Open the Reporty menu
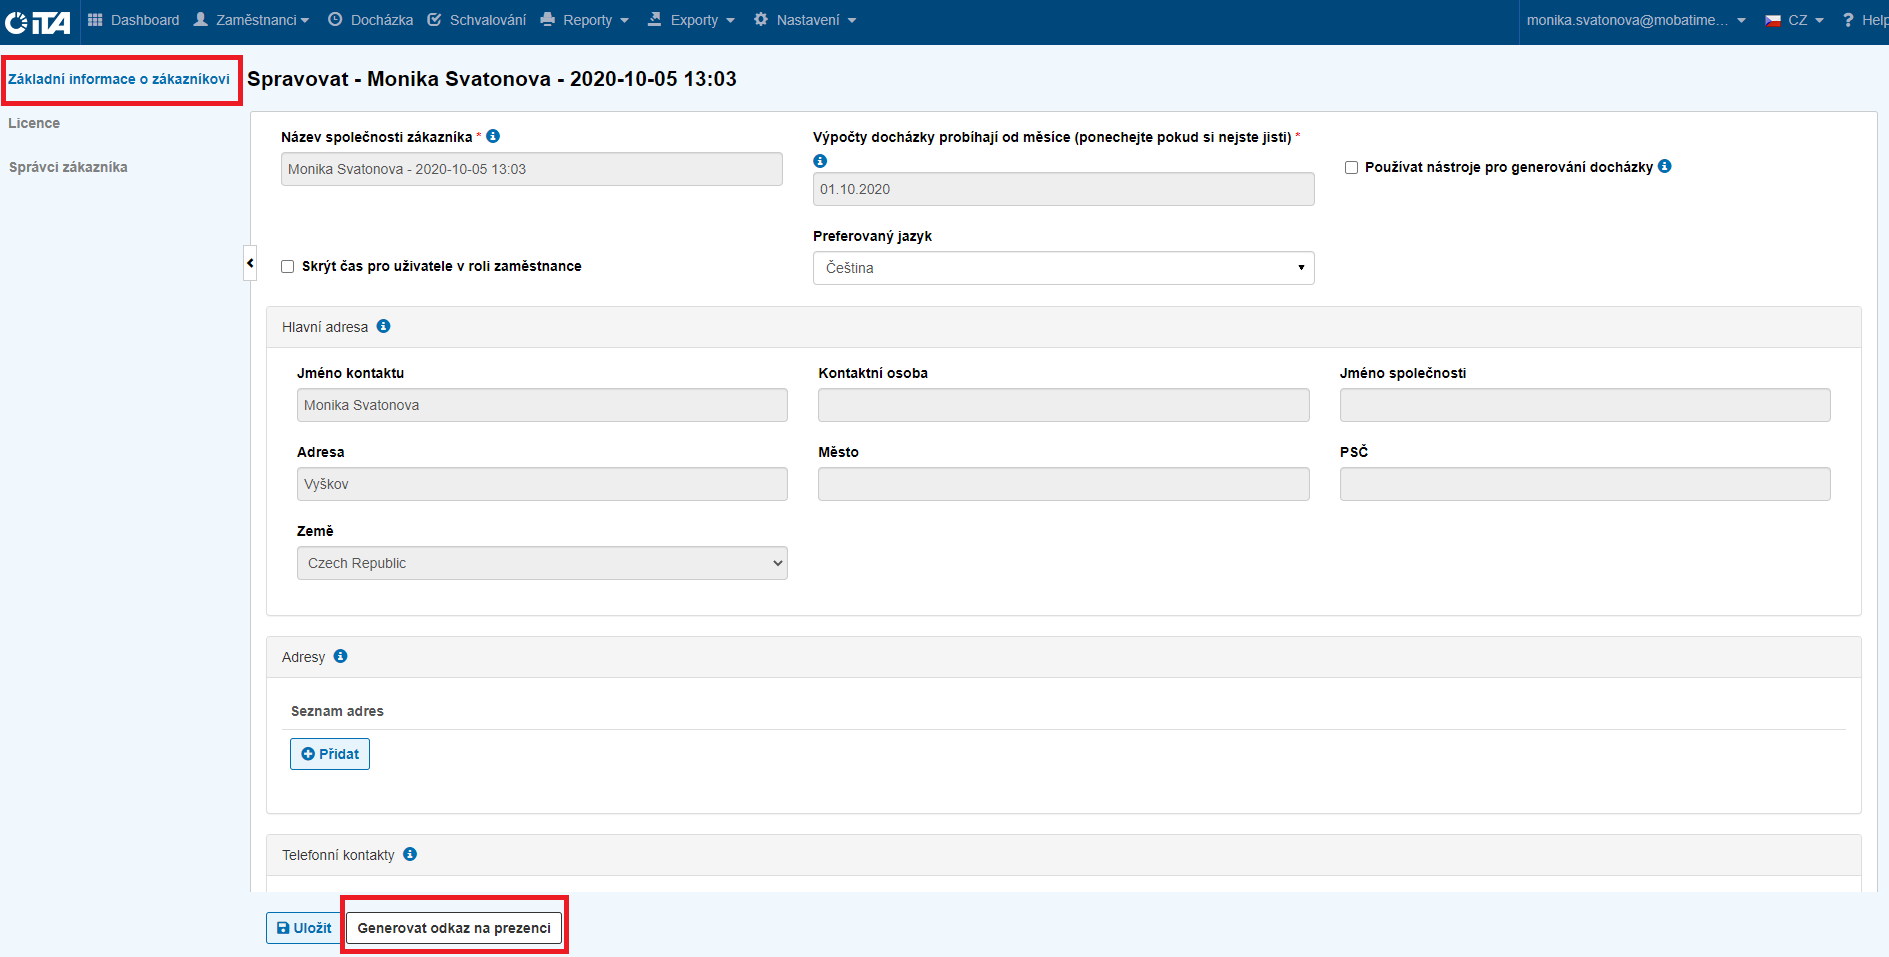The height and width of the screenshot is (957, 1889). pos(586,20)
